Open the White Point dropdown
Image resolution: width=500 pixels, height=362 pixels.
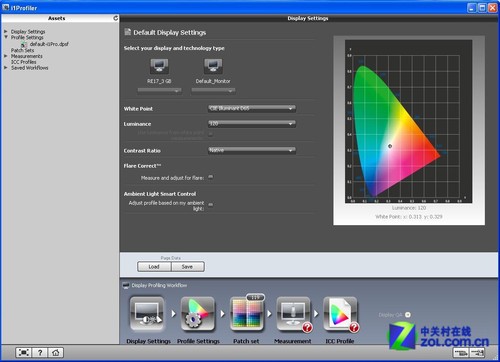coord(252,108)
